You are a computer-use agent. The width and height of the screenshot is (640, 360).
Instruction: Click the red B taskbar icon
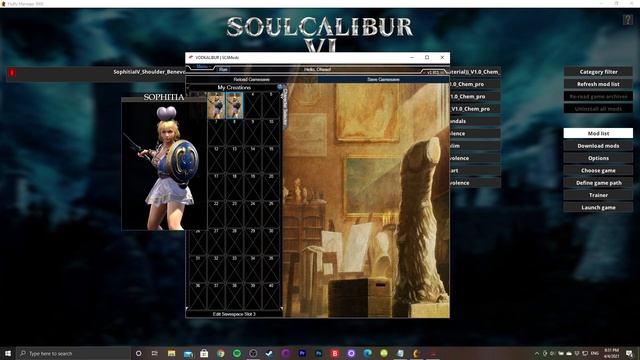pos(335,353)
